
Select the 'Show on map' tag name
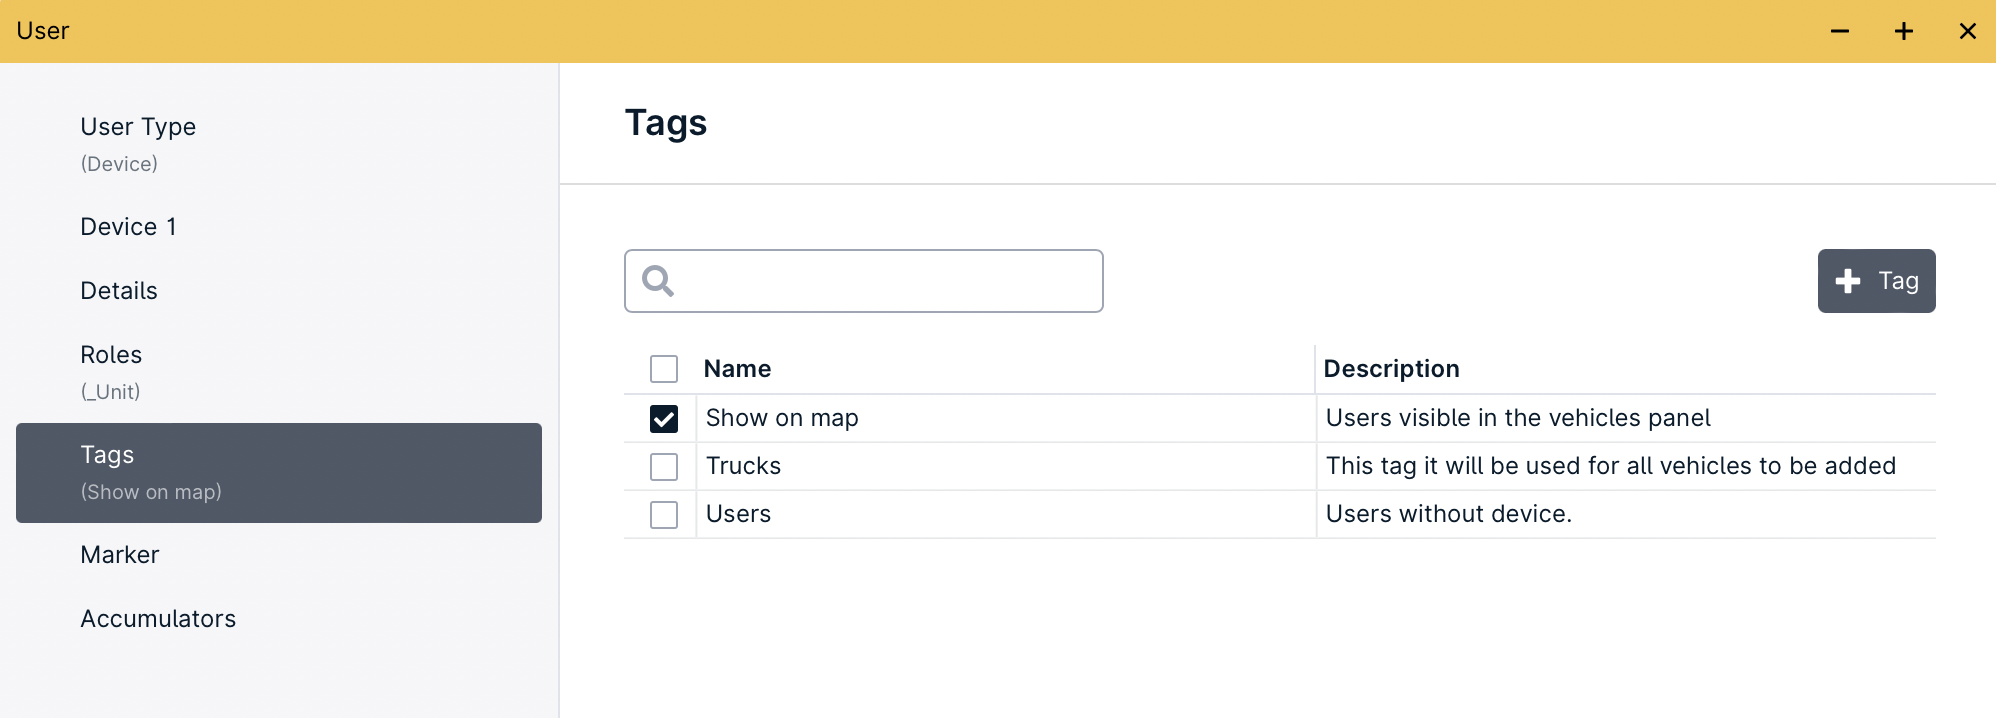tap(782, 418)
